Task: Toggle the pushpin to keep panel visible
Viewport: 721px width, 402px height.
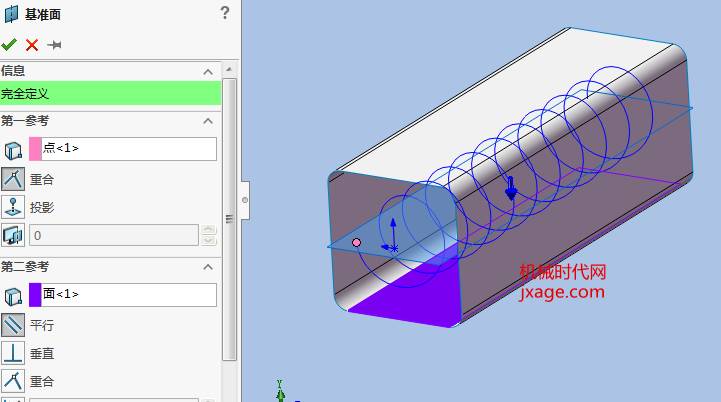Action: tap(54, 45)
